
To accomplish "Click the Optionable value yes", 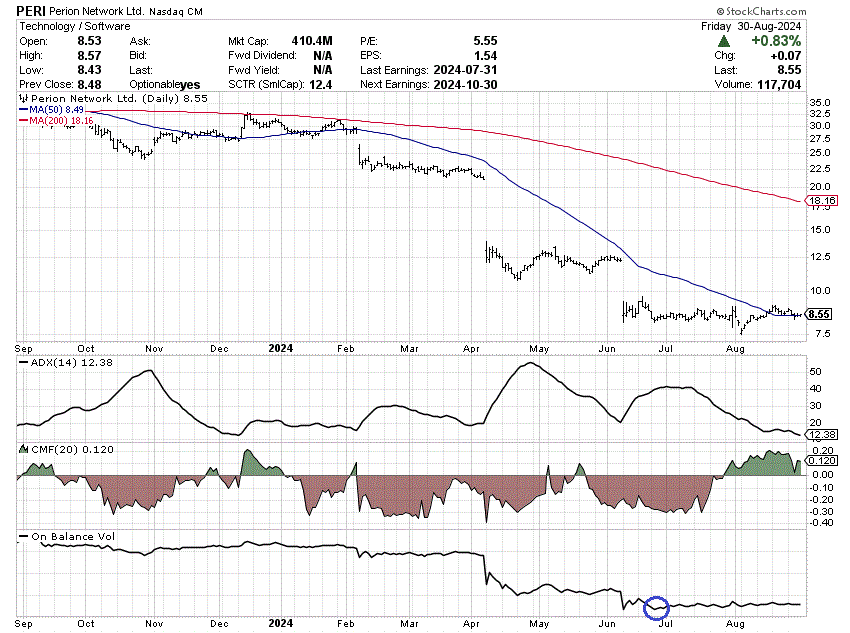I will [x=190, y=85].
